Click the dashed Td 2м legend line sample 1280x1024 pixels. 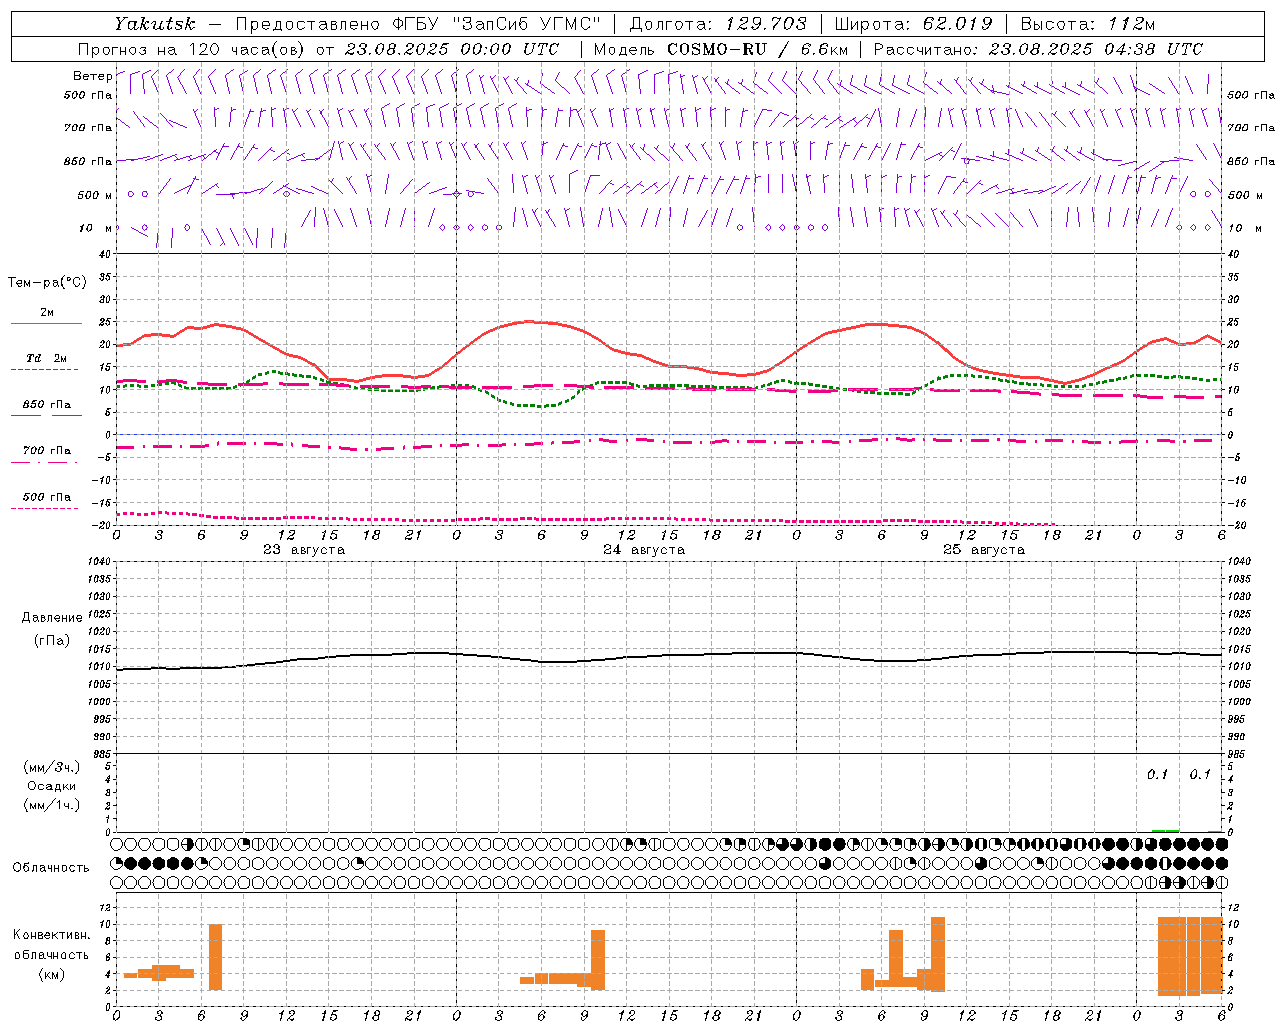coord(44,370)
